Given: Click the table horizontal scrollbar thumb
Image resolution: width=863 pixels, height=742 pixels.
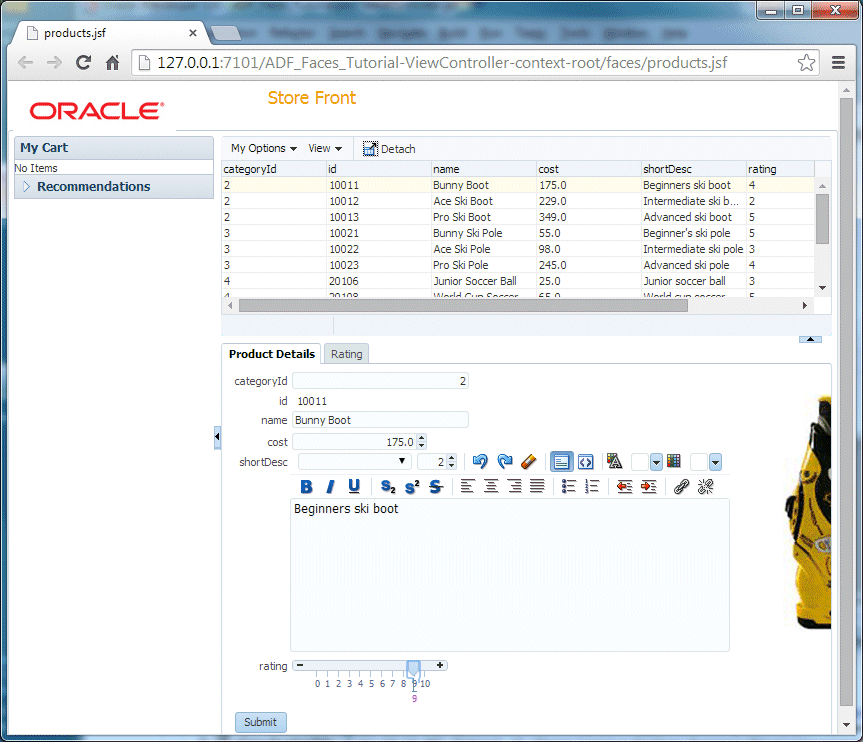Looking at the screenshot, I should (x=463, y=306).
